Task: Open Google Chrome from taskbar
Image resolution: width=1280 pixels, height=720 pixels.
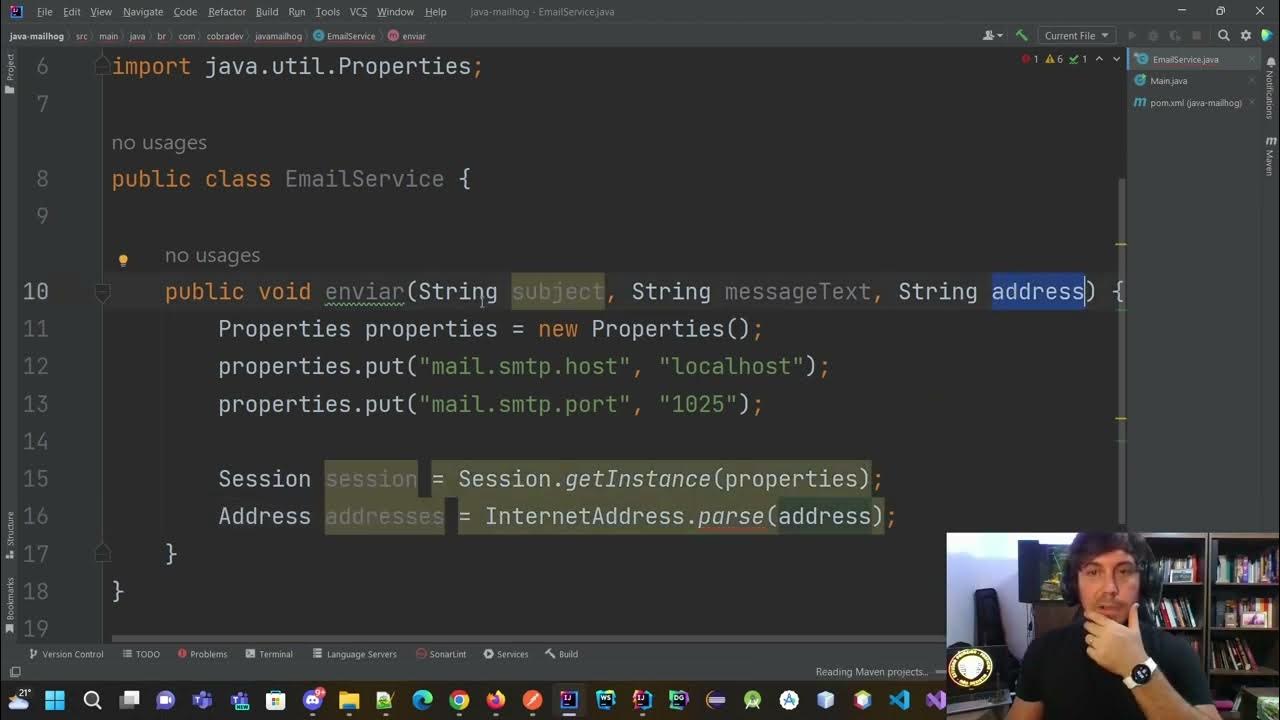Action: (459, 700)
